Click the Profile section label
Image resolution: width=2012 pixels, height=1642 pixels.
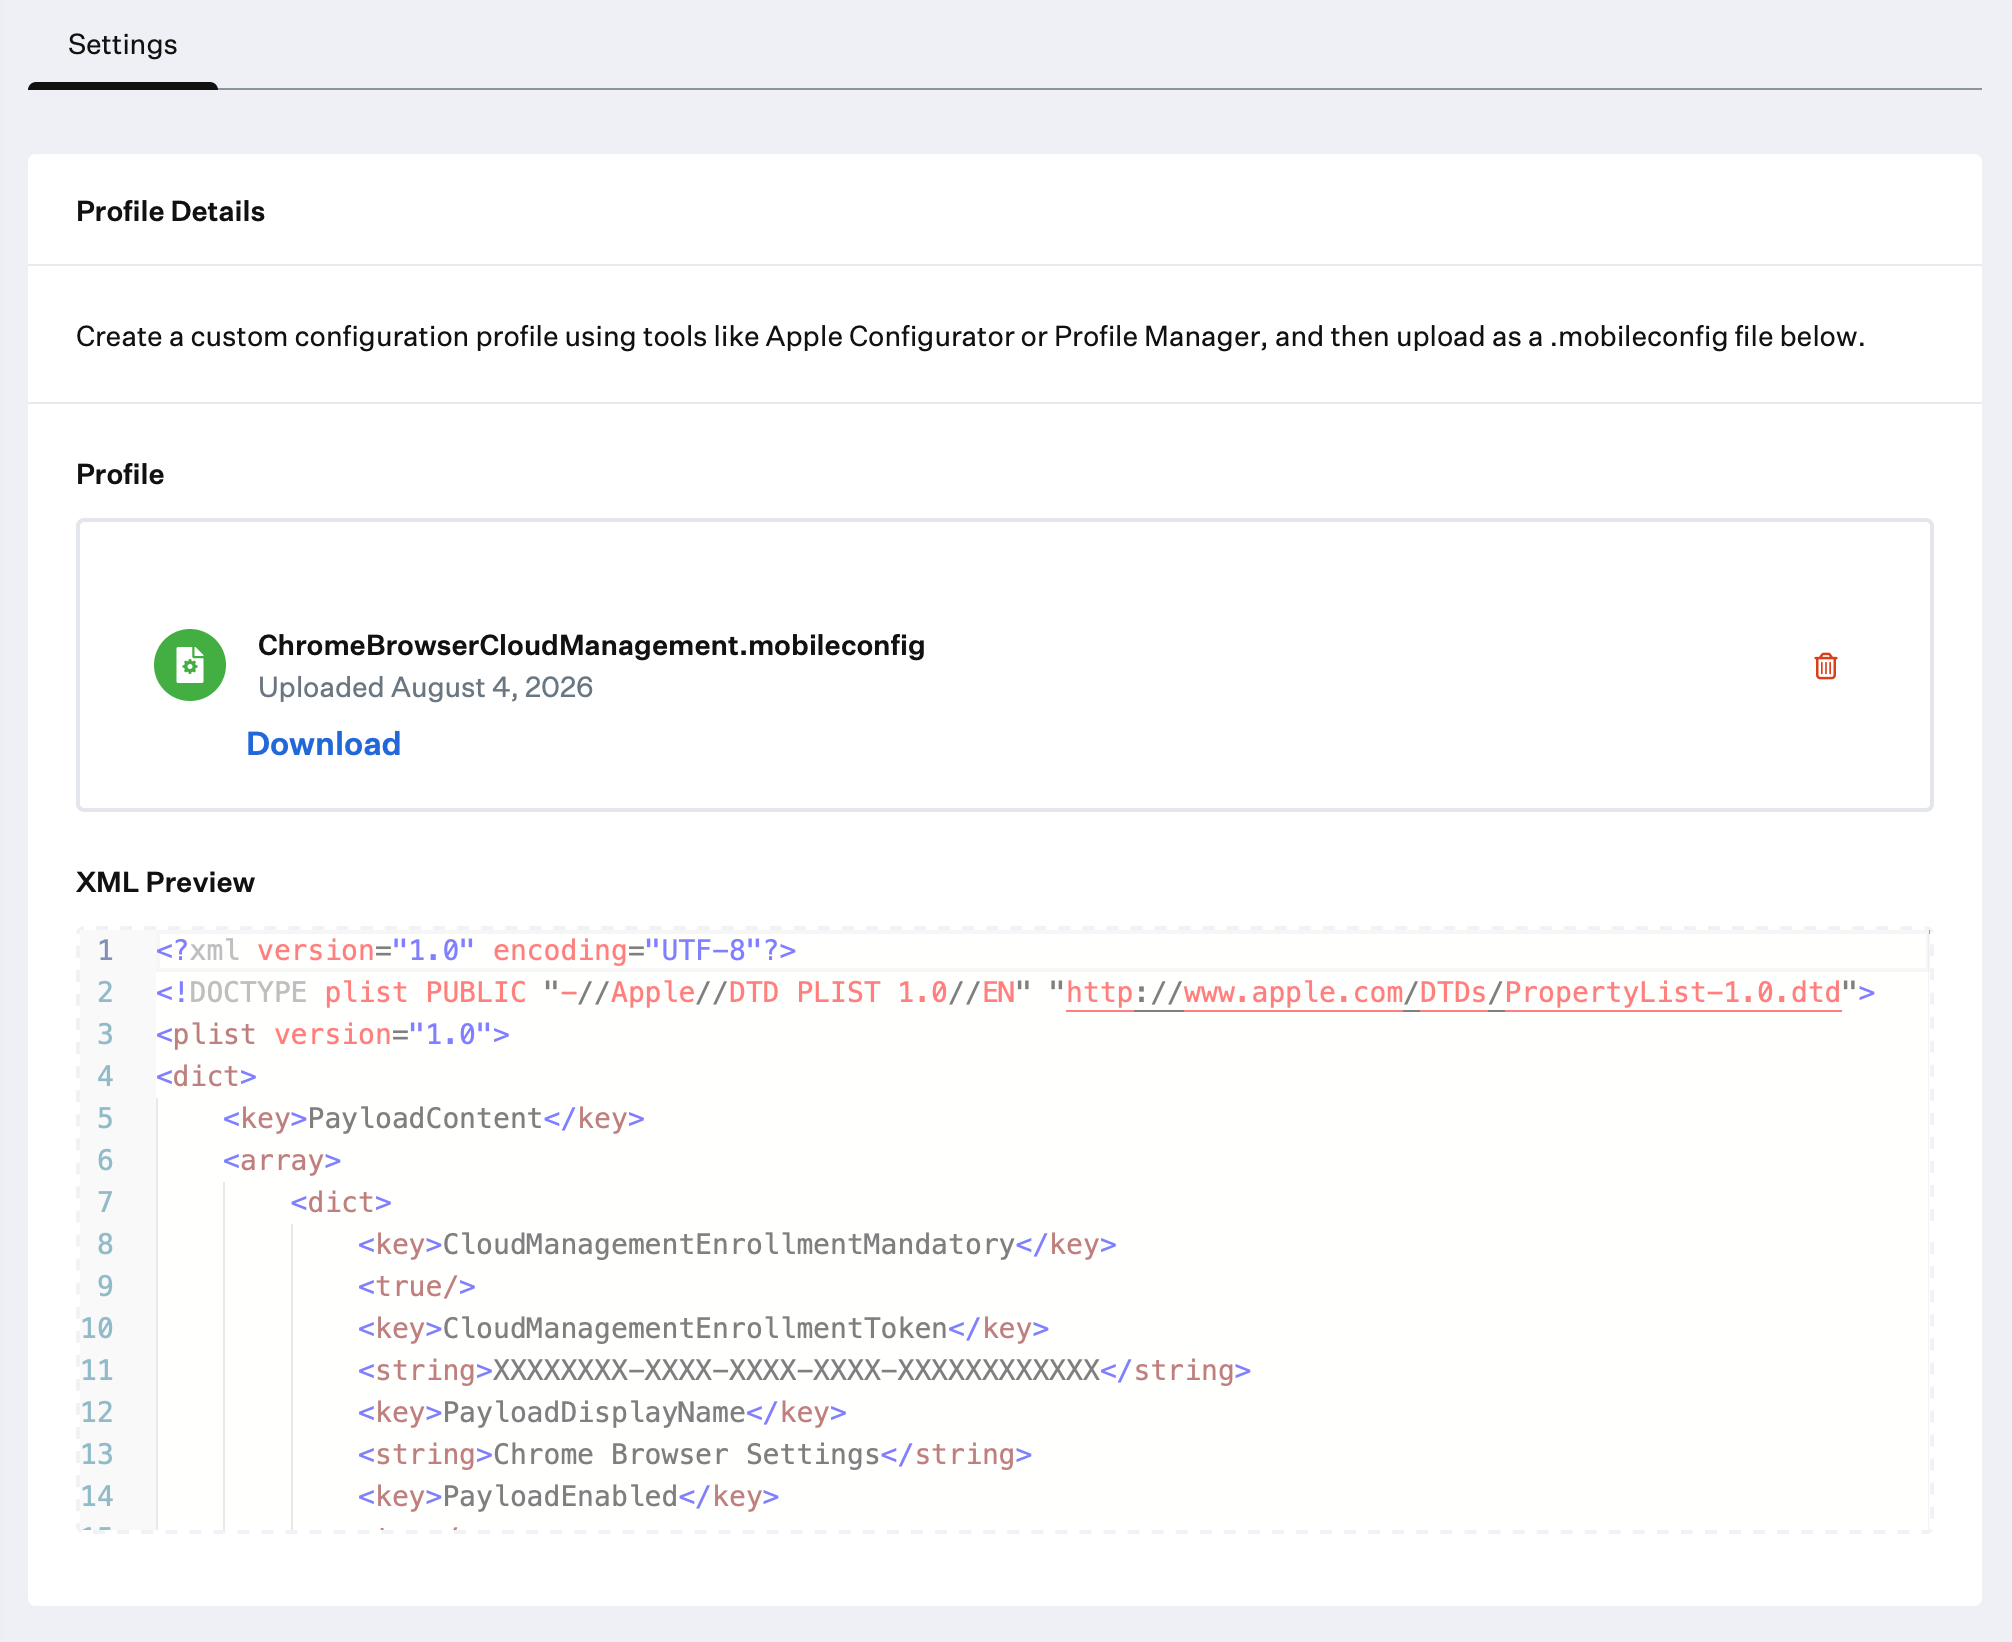[x=120, y=475]
